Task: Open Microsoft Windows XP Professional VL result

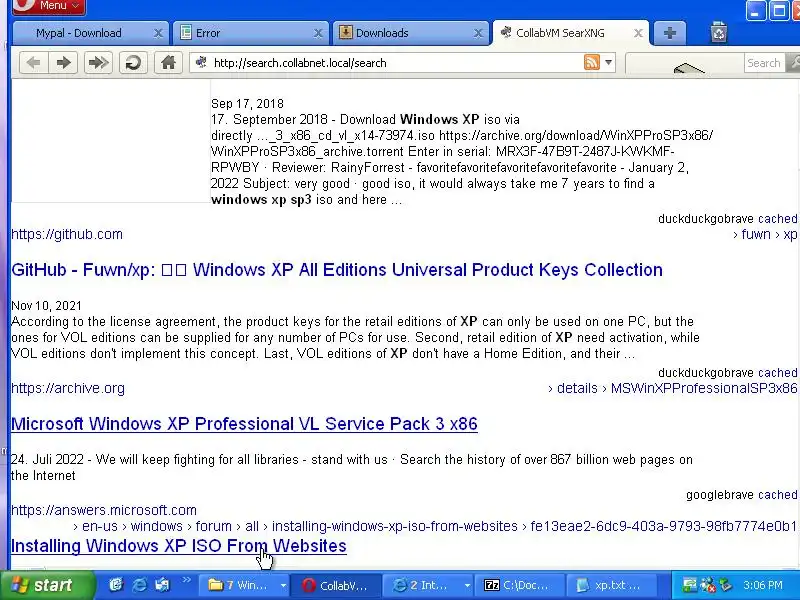Action: click(244, 423)
